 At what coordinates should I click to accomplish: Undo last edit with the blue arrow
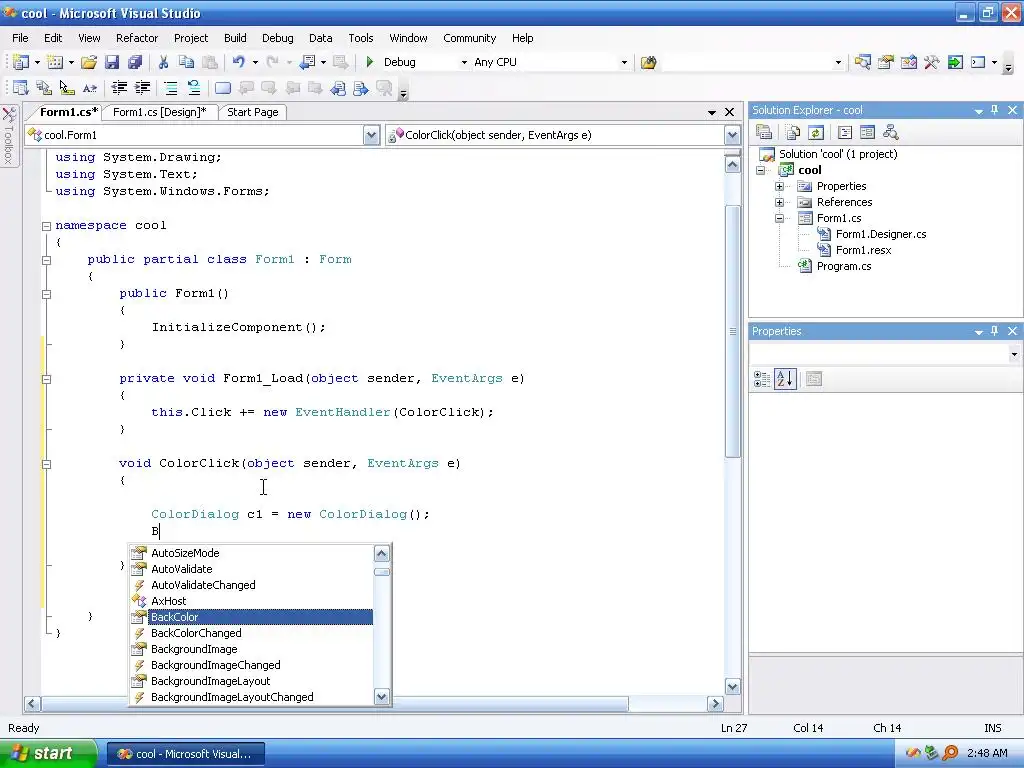[x=238, y=62]
